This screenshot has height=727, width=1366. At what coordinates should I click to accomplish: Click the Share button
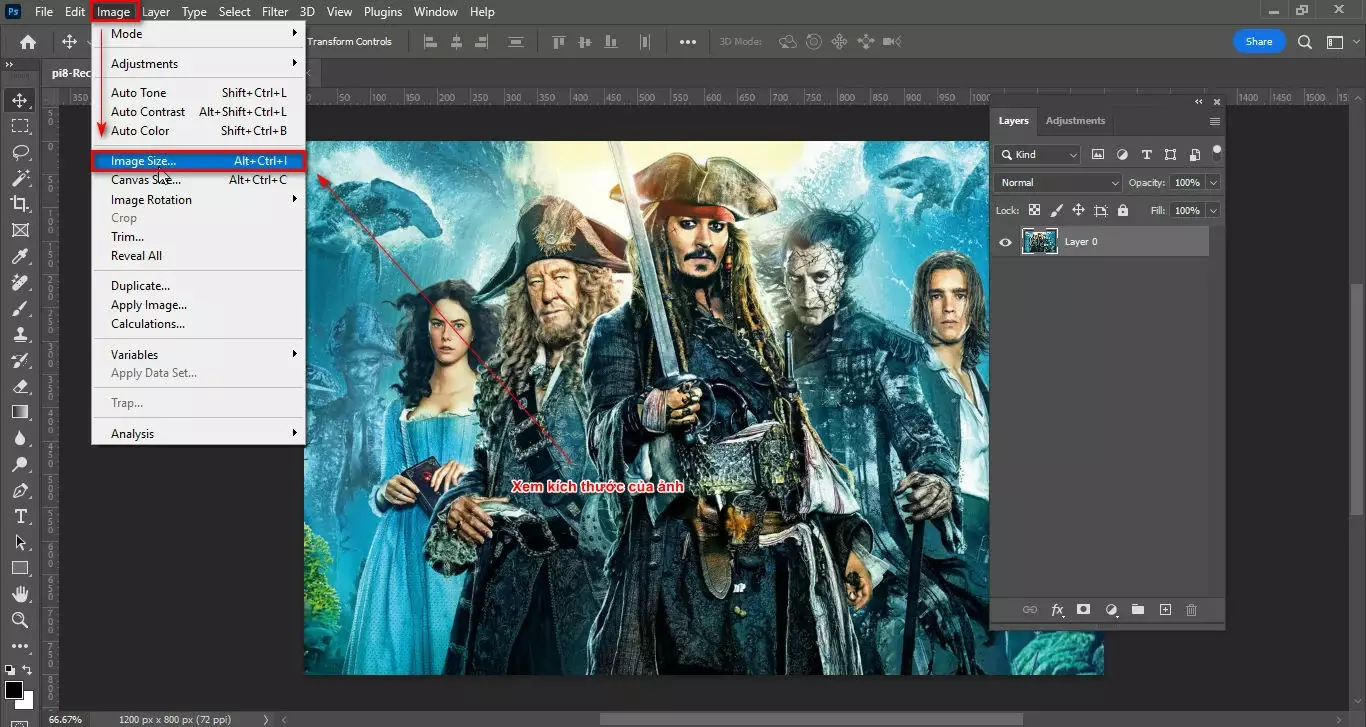click(x=1258, y=41)
